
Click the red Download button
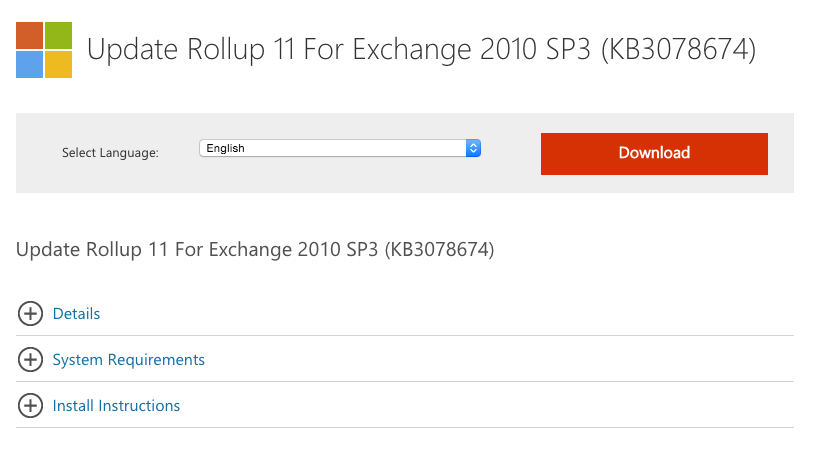(x=654, y=153)
